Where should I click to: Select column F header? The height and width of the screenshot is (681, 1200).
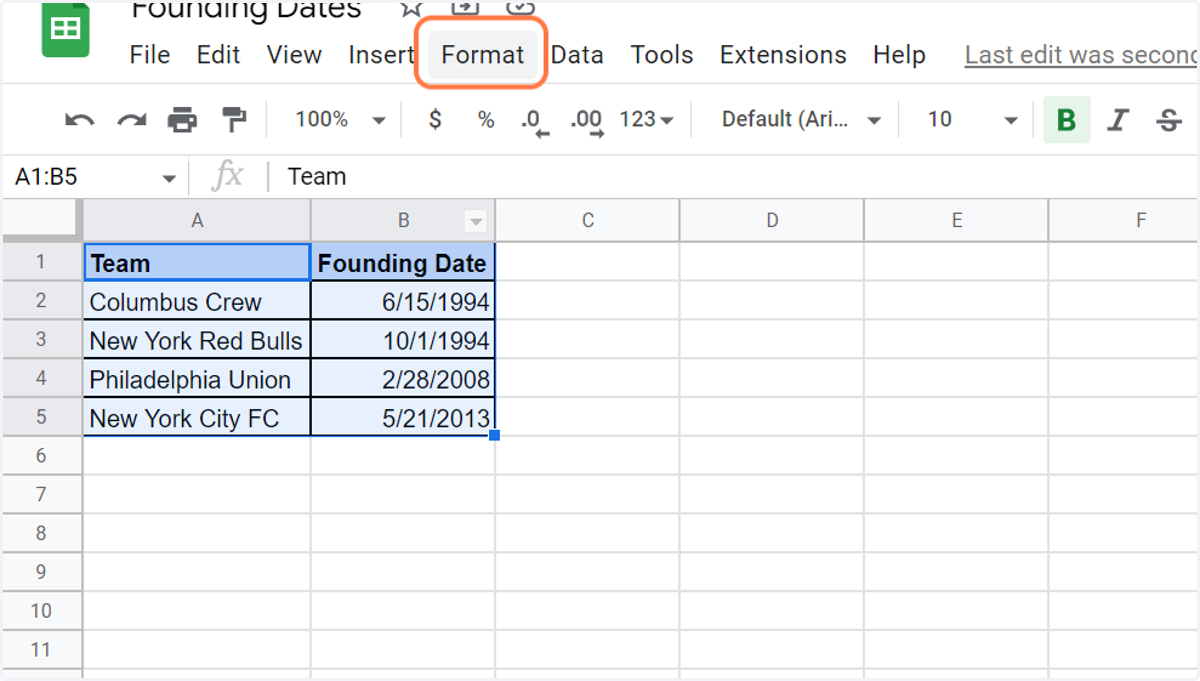pyautogui.click(x=1125, y=221)
